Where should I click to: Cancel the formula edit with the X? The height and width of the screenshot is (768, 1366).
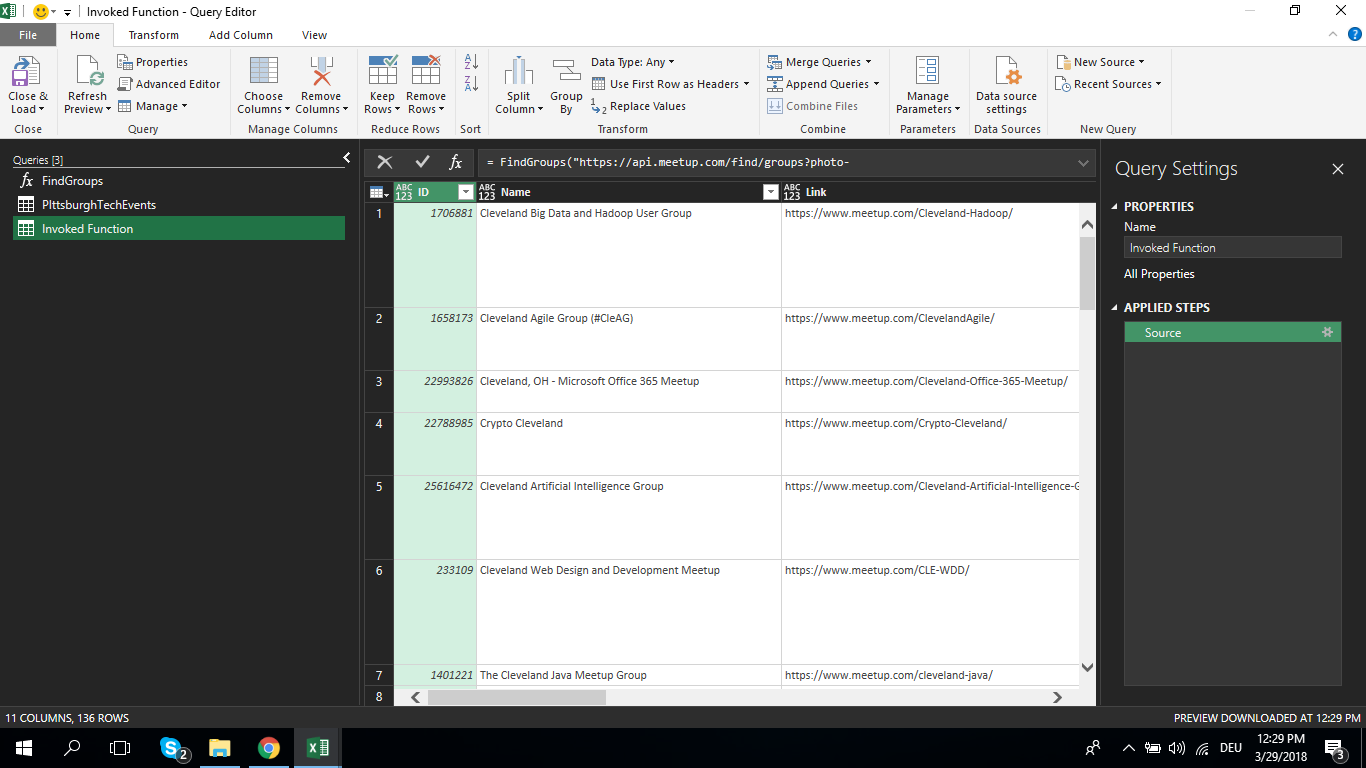(385, 162)
